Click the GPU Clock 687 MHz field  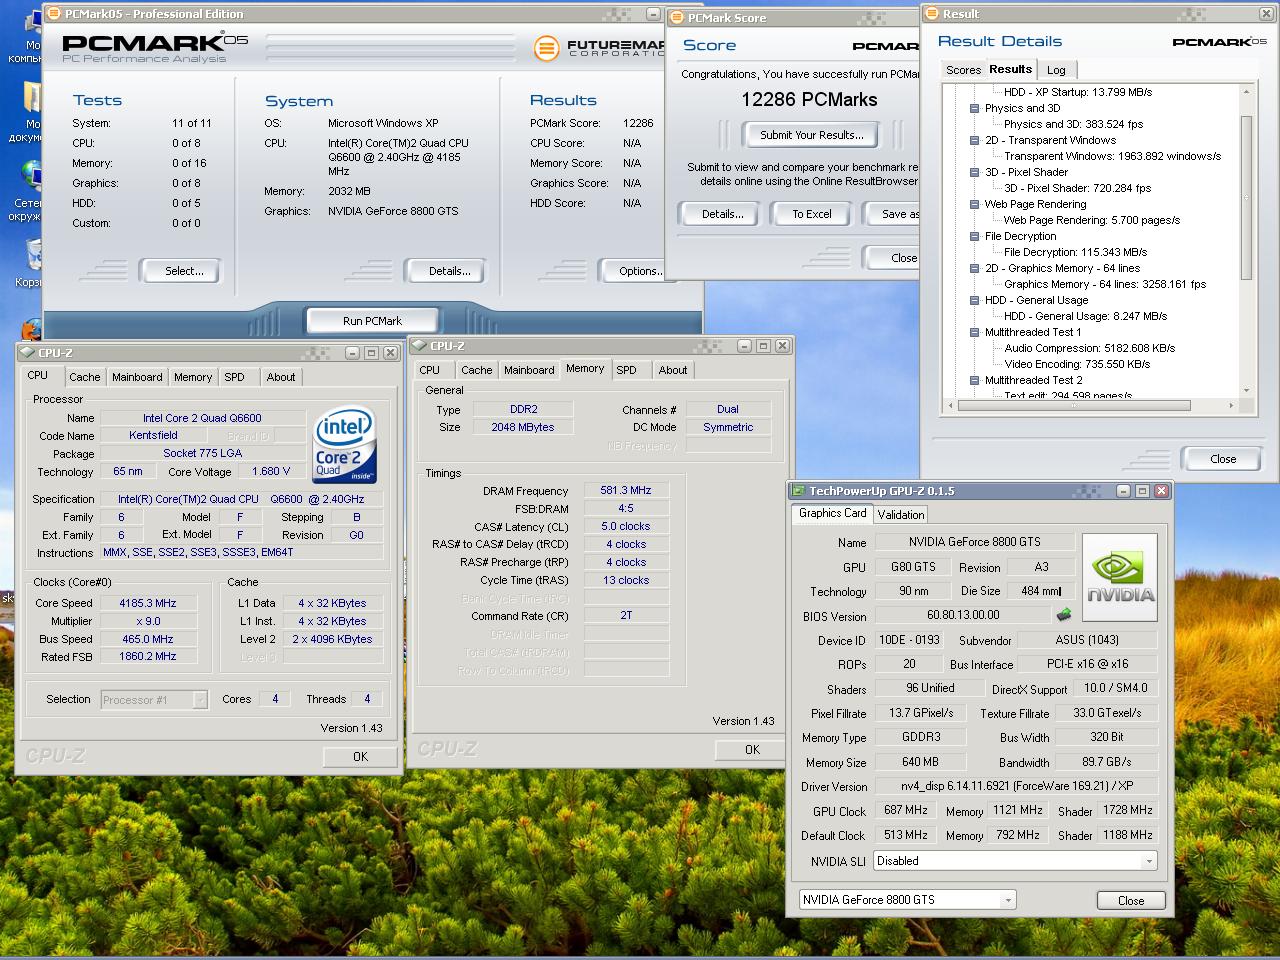tap(906, 810)
